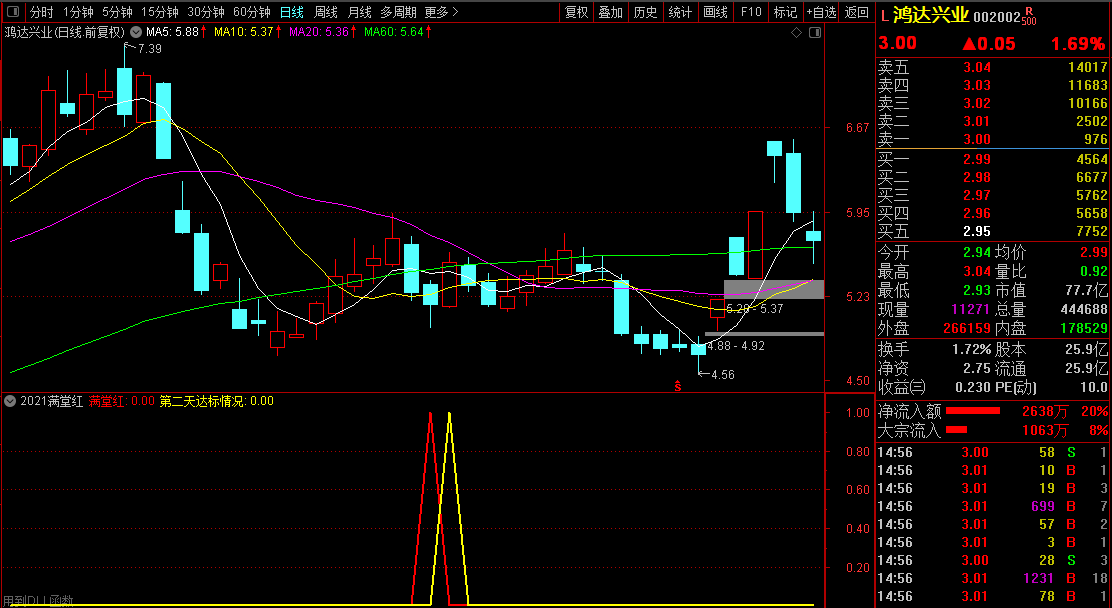Viewport: 1112px width, 608px height.
Task: Click the chart title 鸿达兴业(日线.前复权)
Action: [x=65, y=32]
